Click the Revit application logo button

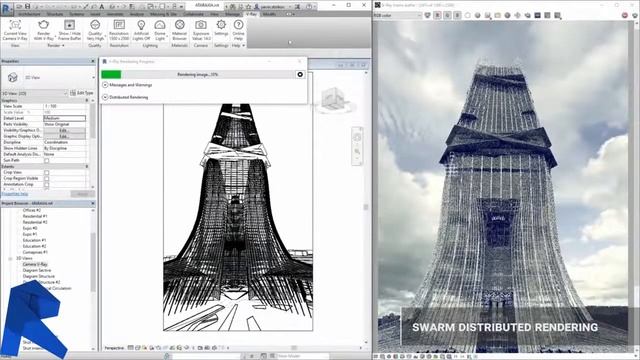coord(7,8)
